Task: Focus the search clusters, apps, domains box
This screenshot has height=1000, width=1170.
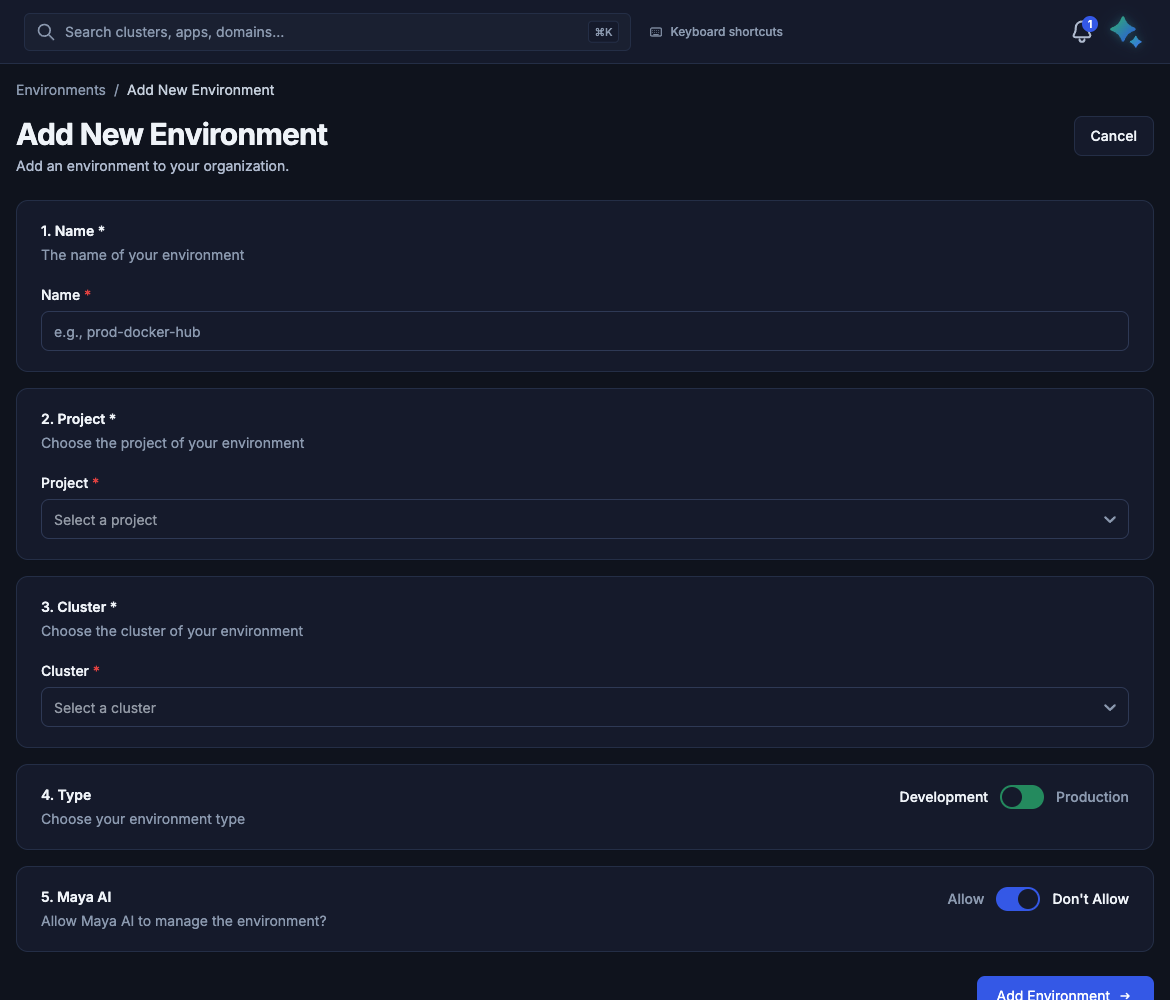Action: click(327, 32)
